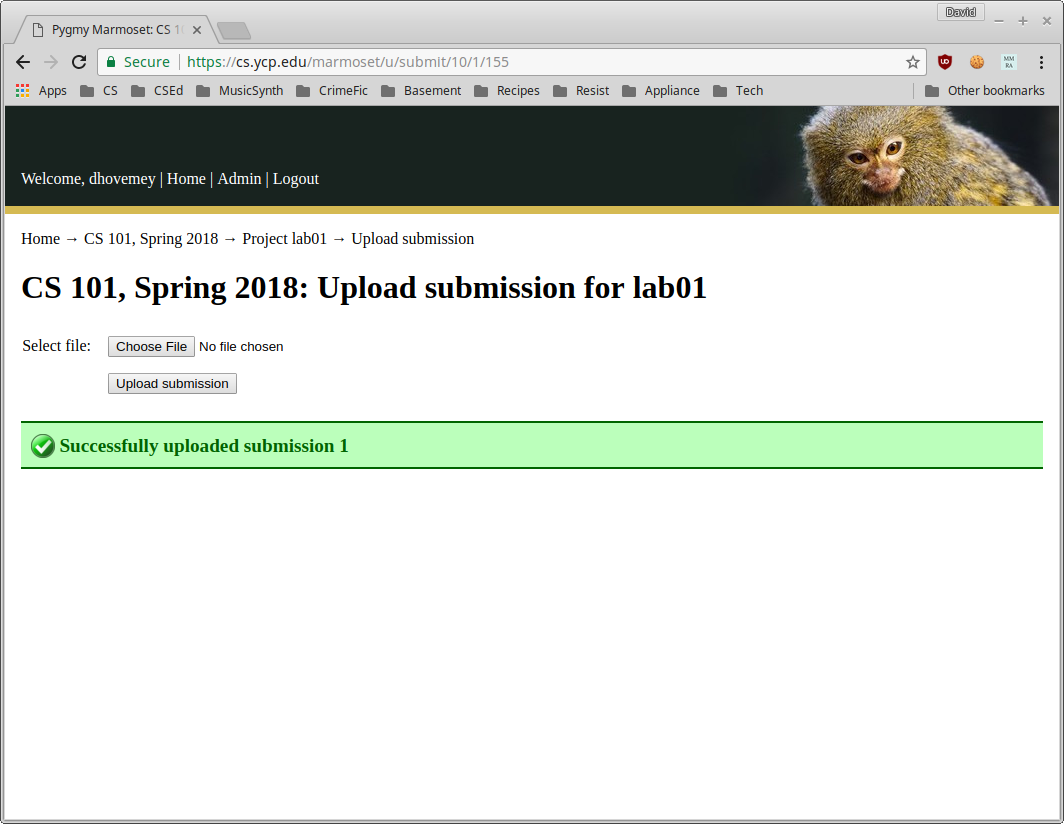Click the Choose File button
This screenshot has height=824, width=1064.
click(151, 347)
